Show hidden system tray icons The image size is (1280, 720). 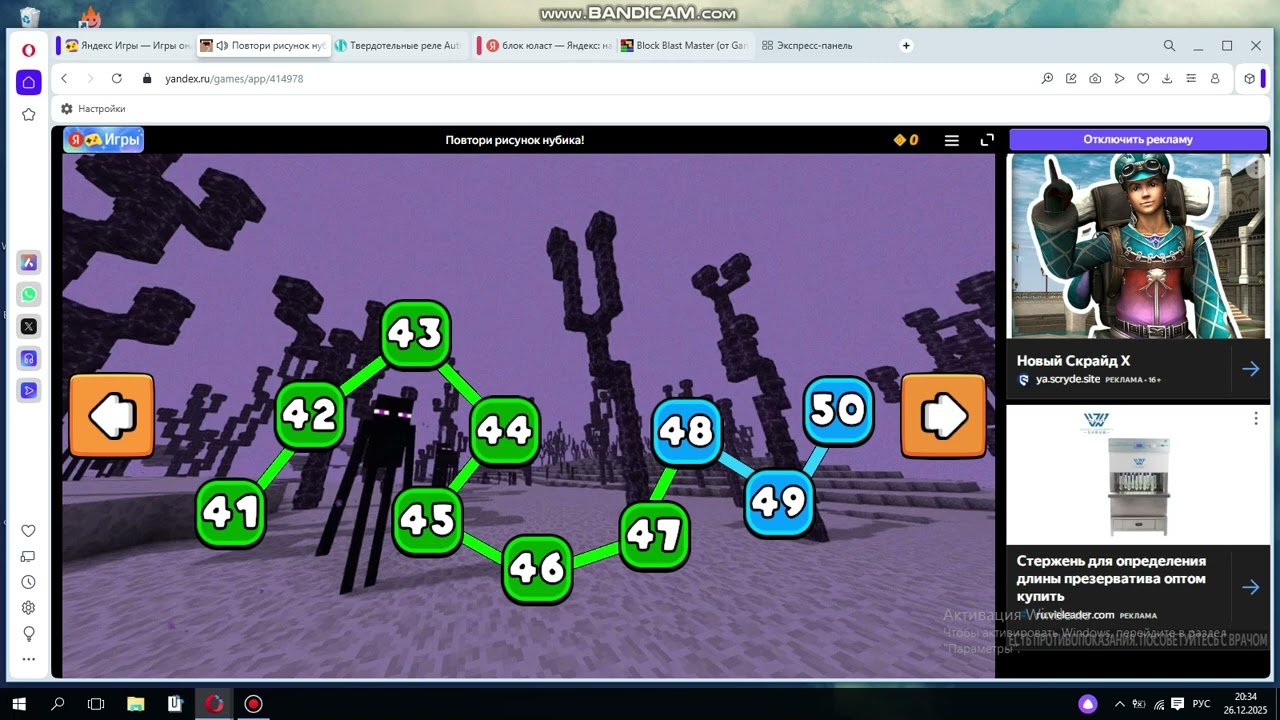pyautogui.click(x=1120, y=704)
